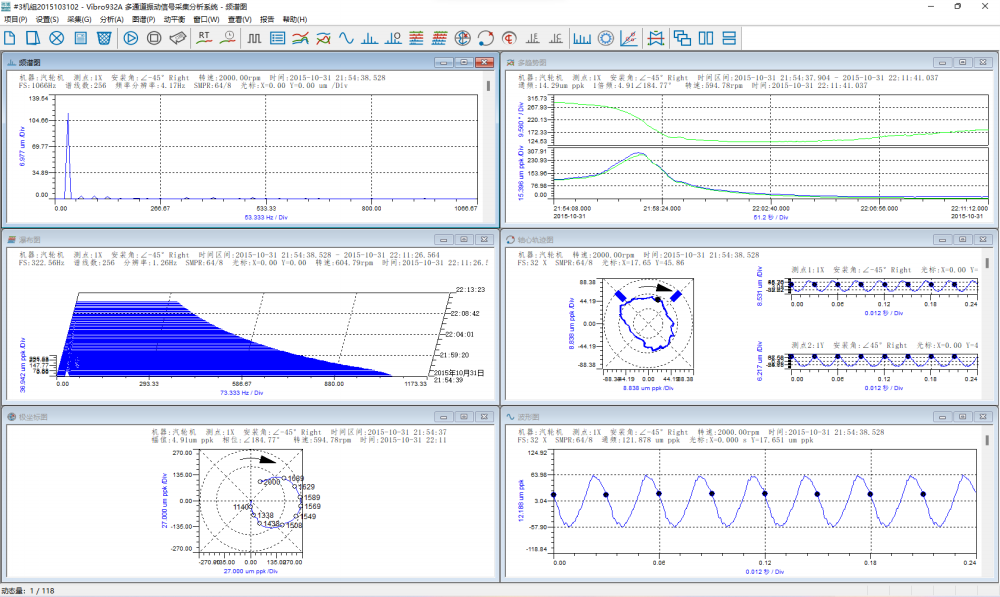1000x597 pixels.
Task: Click the orbit window vertical scrollbar
Action: tap(987, 262)
